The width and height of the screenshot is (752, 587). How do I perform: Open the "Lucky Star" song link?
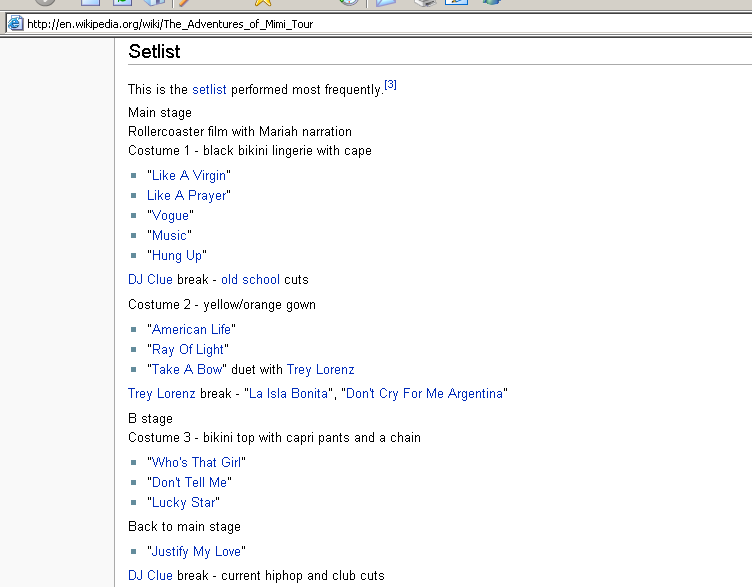pyautogui.click(x=184, y=503)
